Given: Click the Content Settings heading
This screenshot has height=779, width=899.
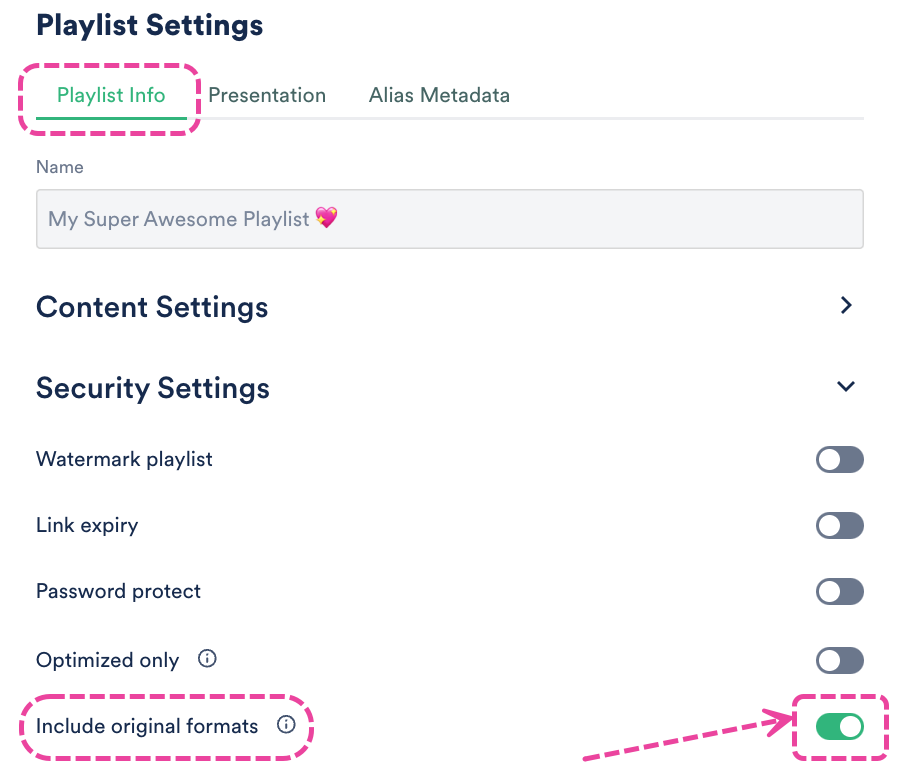Looking at the screenshot, I should (x=152, y=307).
